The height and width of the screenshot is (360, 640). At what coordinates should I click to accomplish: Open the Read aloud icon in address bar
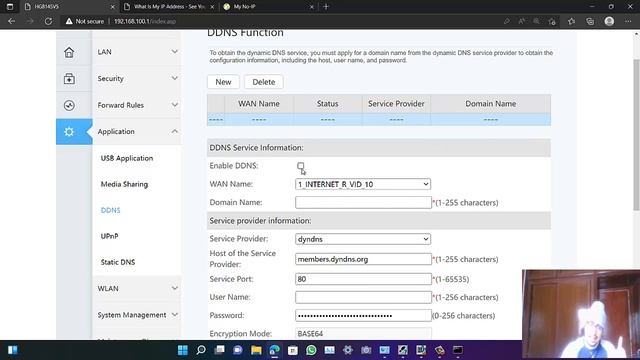(x=522, y=21)
